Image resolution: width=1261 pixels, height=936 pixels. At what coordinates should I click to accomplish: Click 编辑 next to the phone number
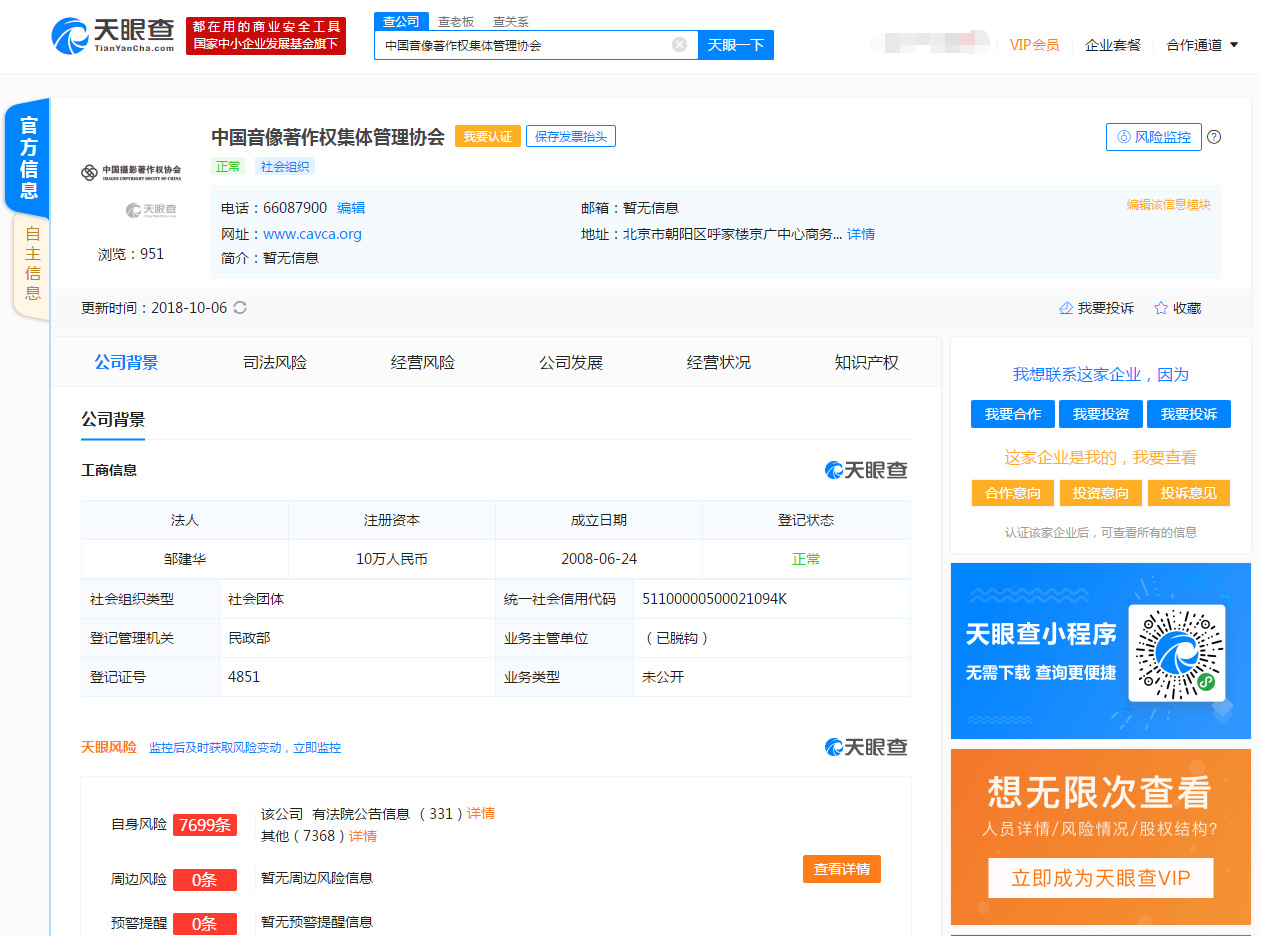351,208
